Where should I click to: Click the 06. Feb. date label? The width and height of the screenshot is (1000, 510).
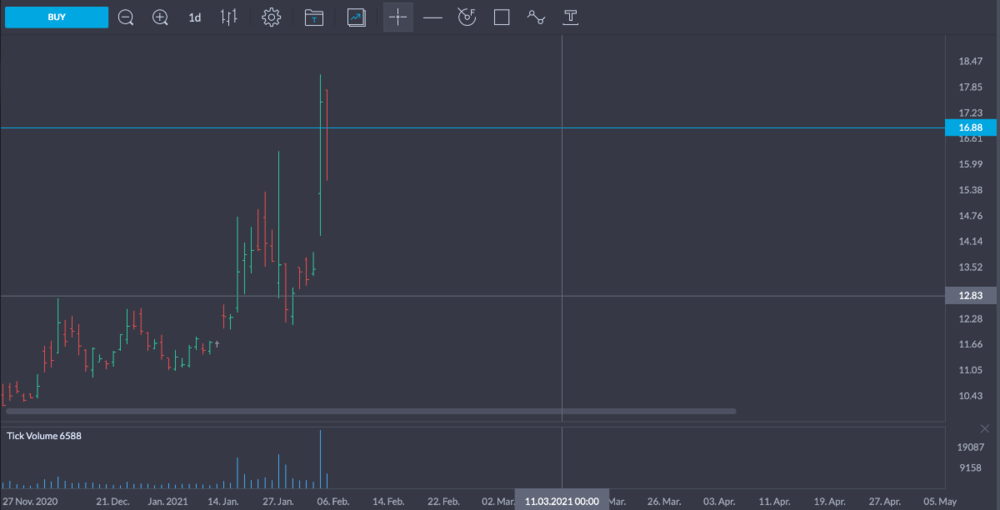tap(333, 502)
